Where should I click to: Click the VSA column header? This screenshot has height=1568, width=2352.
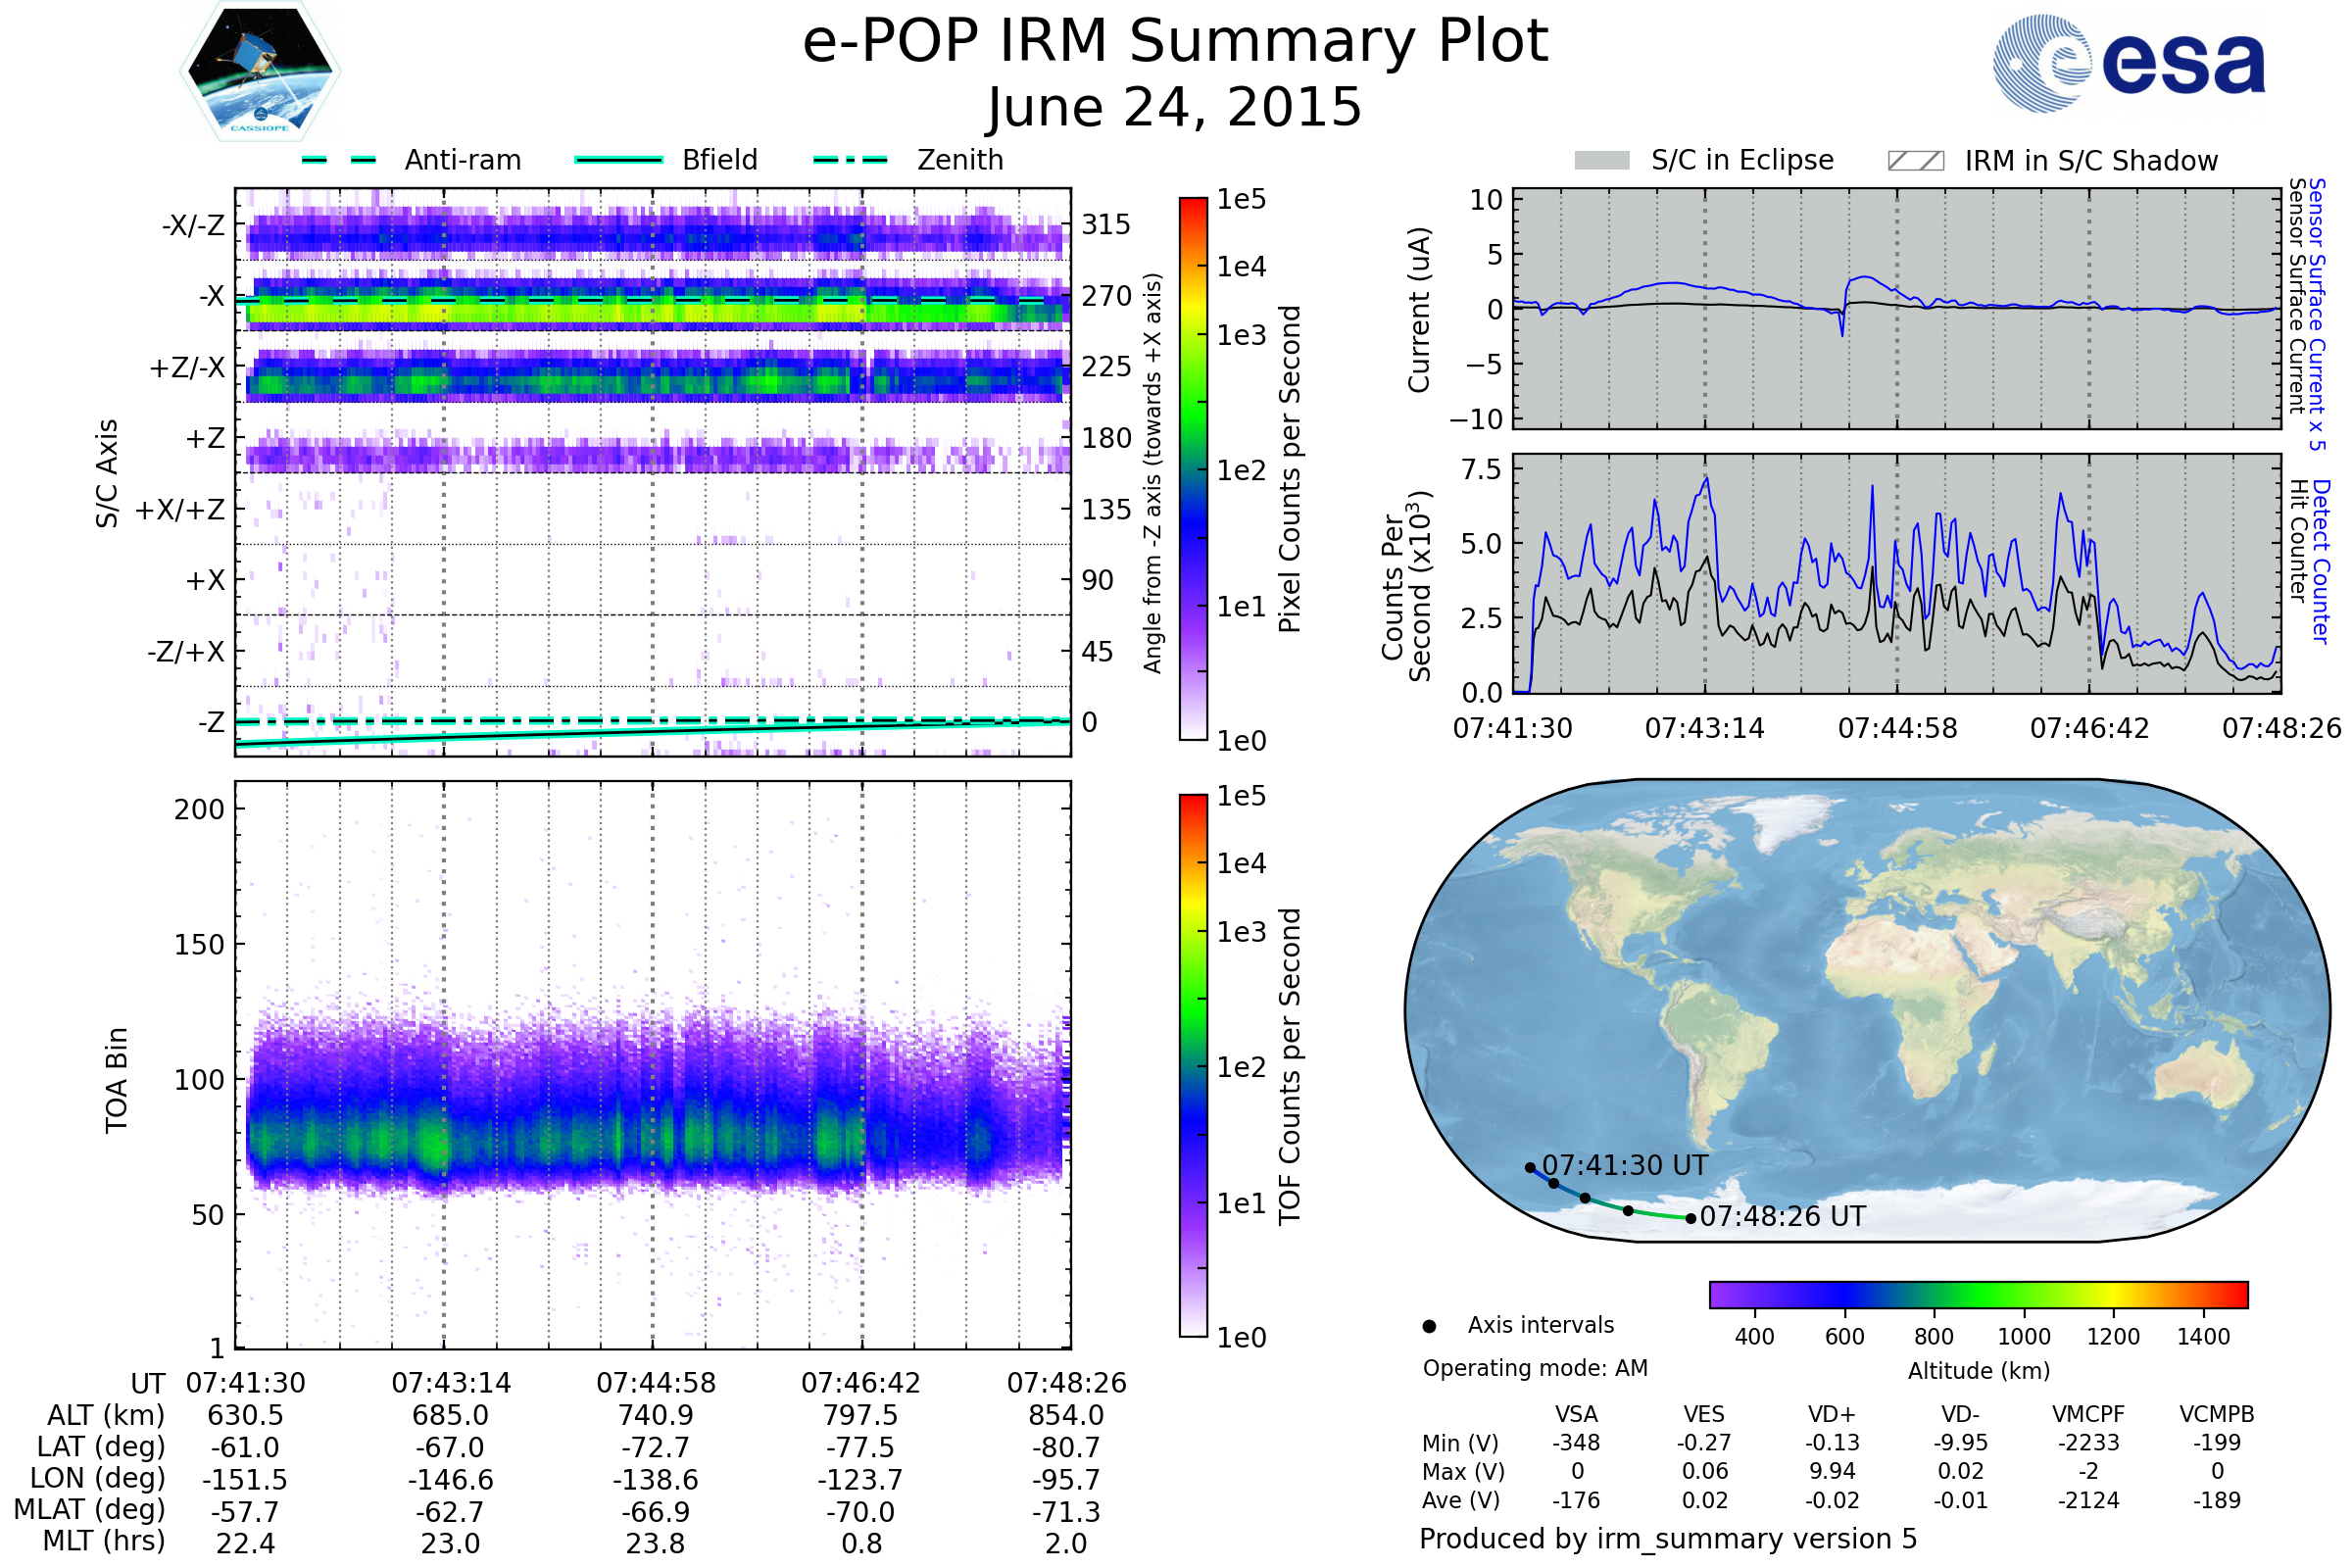[1576, 1414]
